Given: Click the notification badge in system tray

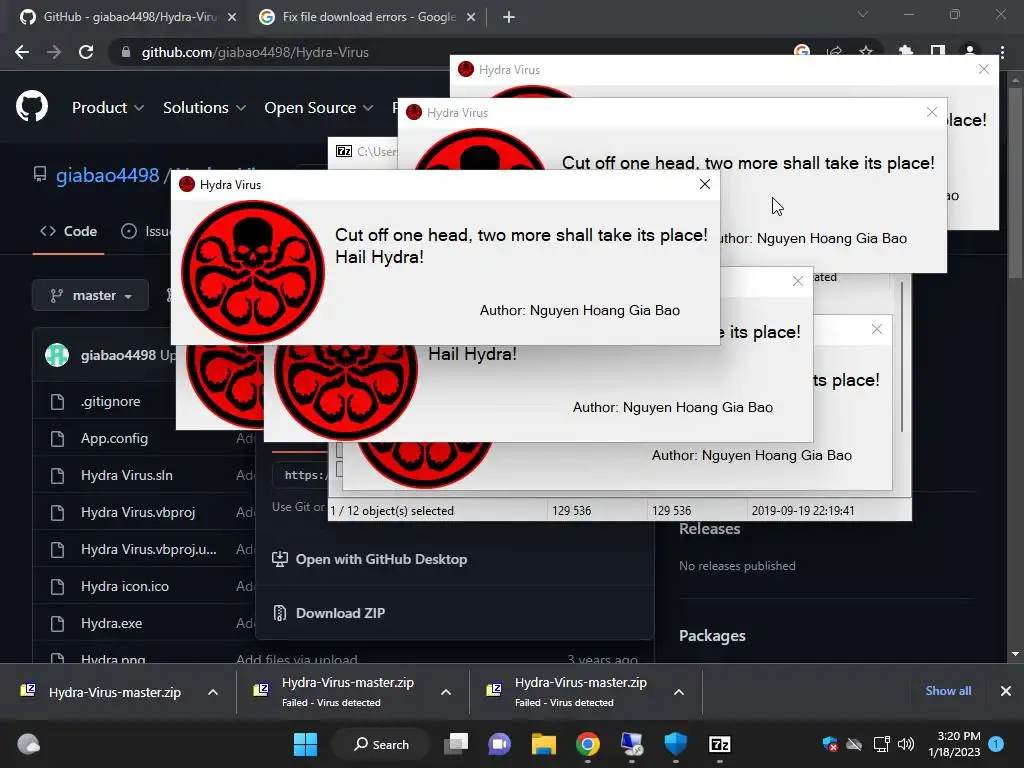Looking at the screenshot, I should click(x=996, y=744).
